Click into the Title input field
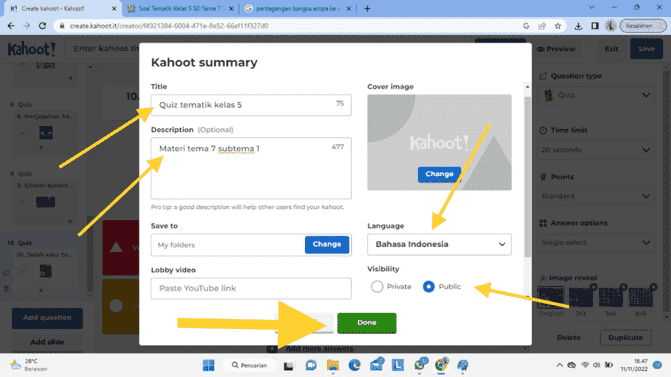Image resolution: width=671 pixels, height=377 pixels. [x=251, y=105]
